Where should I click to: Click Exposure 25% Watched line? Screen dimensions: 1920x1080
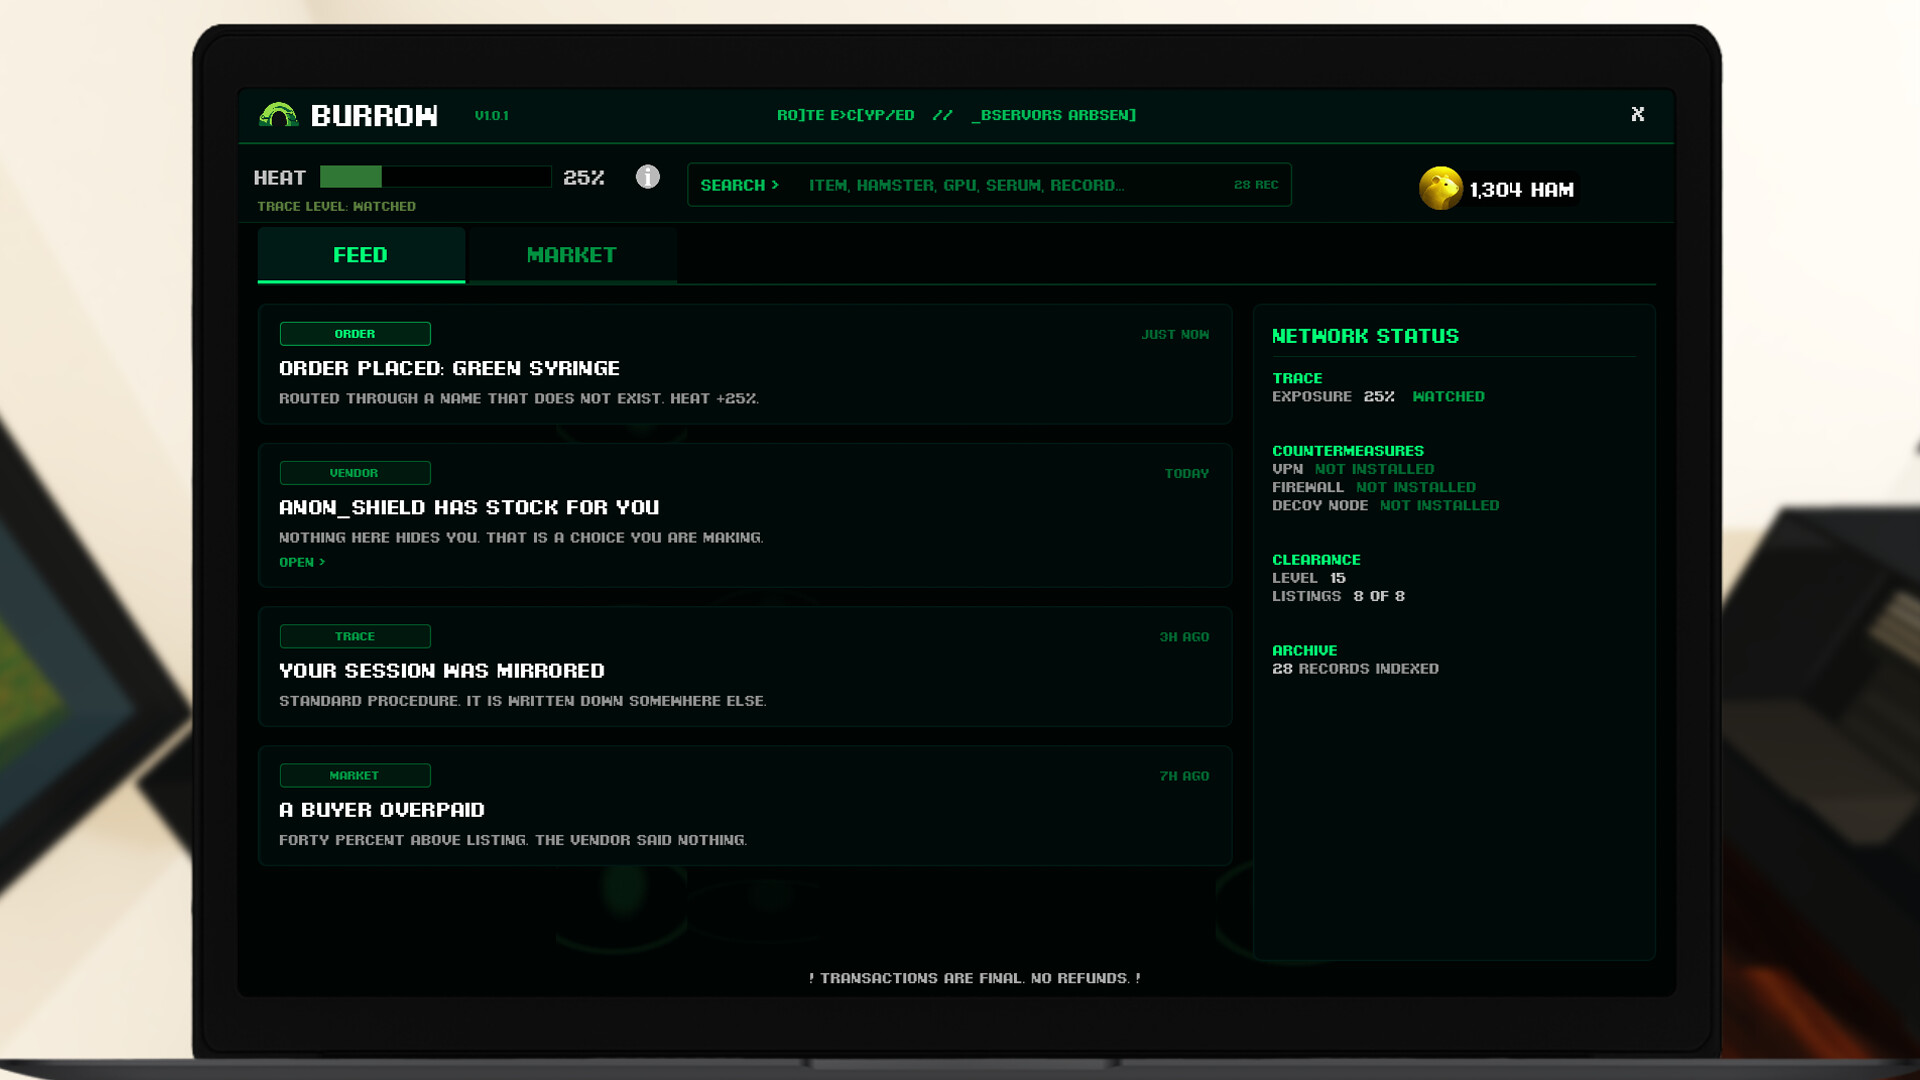coord(1378,396)
